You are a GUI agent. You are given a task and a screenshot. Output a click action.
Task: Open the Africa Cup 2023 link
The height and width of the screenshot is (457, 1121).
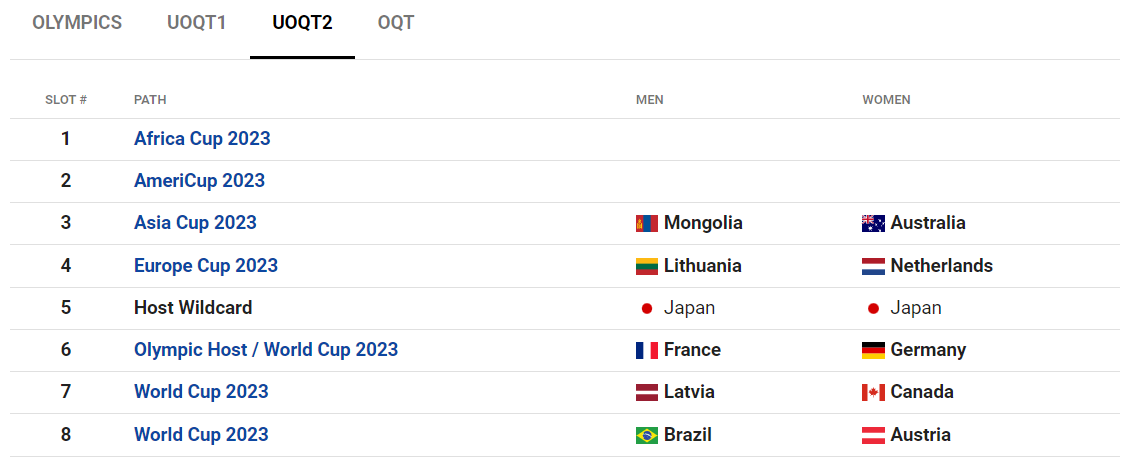point(202,138)
